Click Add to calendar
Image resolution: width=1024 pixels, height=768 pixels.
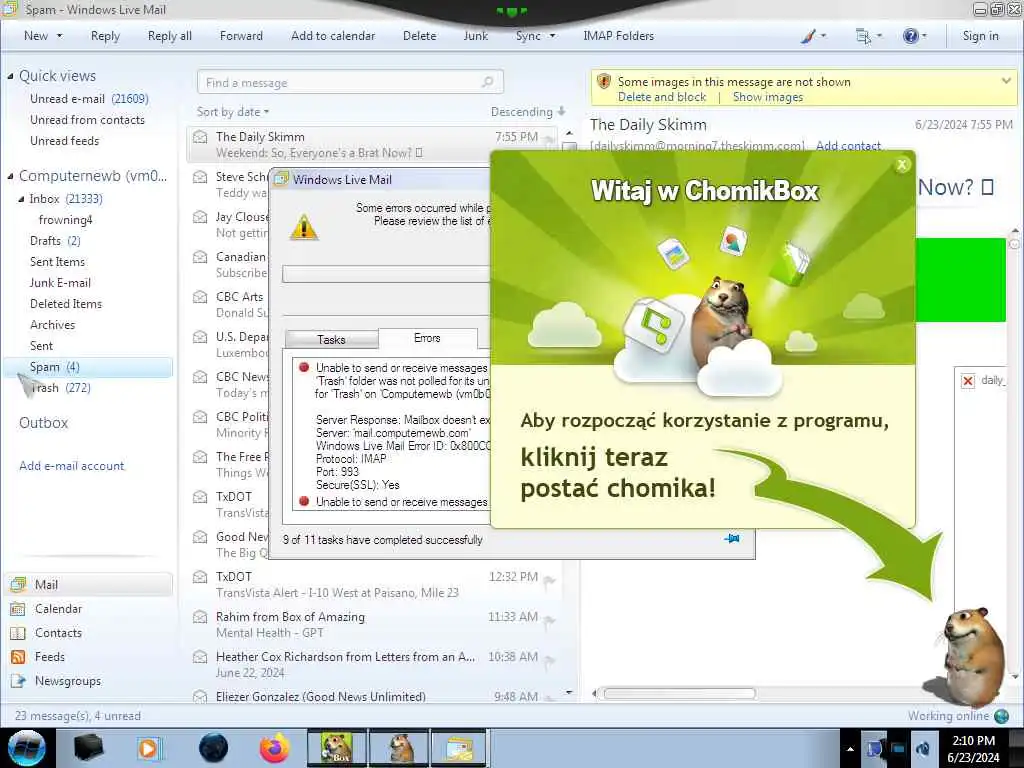(x=333, y=36)
